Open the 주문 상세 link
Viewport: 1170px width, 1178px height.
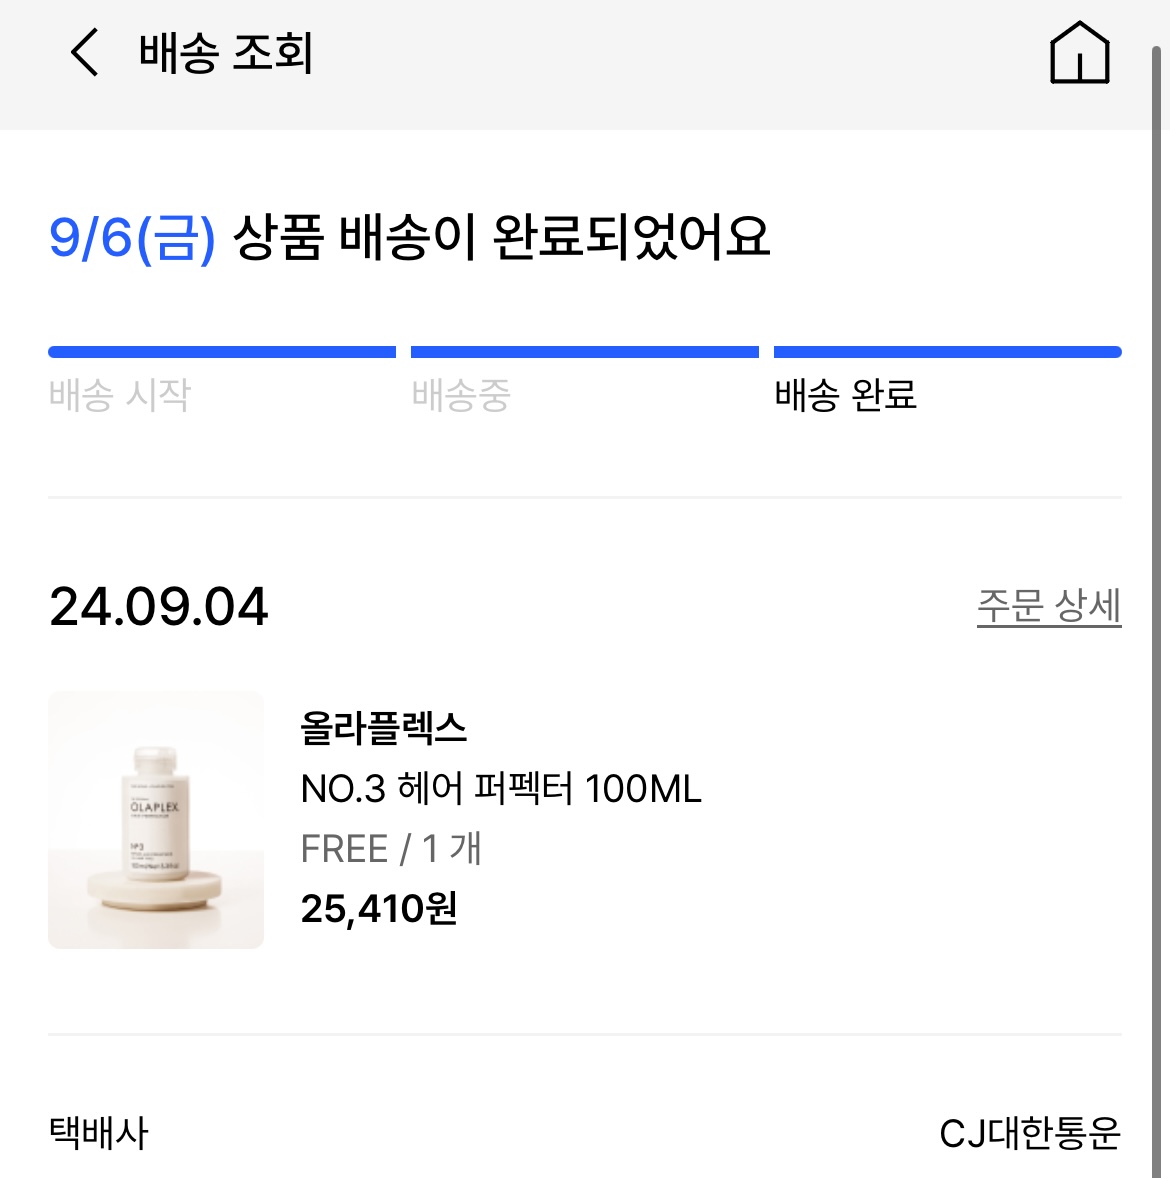click(1048, 606)
